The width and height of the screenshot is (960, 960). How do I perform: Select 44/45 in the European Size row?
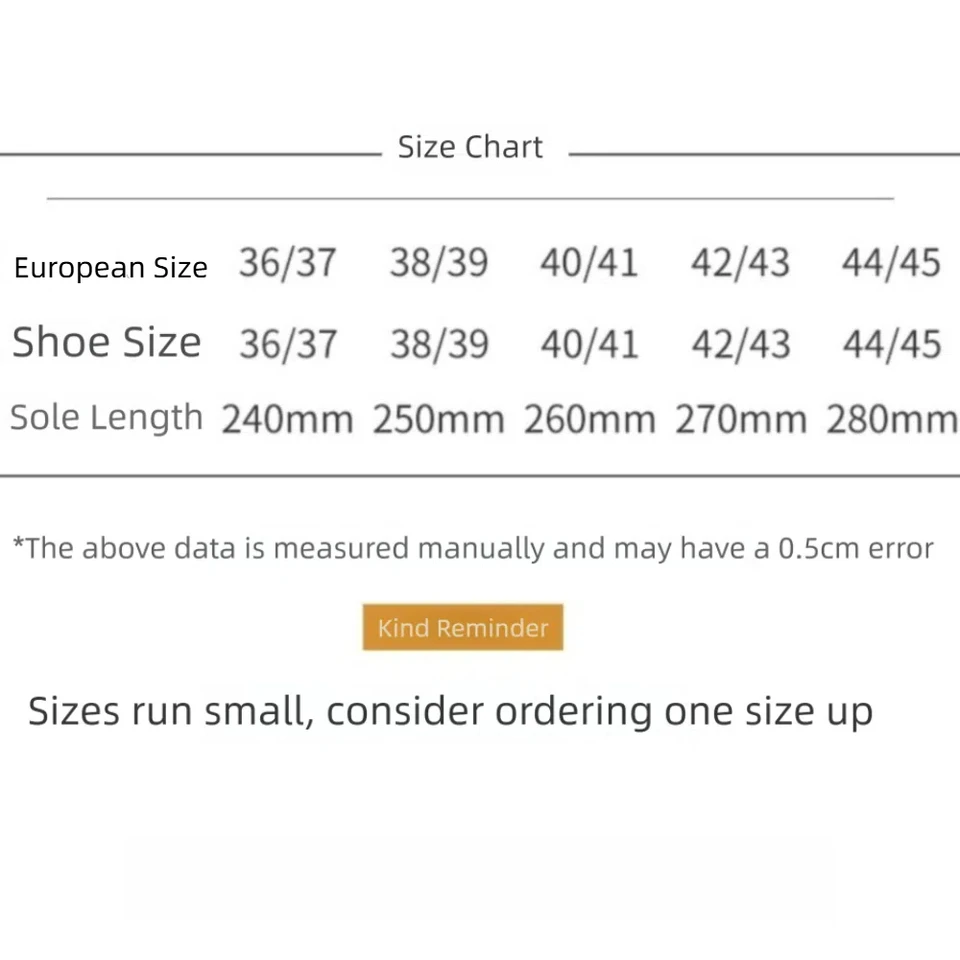point(891,264)
